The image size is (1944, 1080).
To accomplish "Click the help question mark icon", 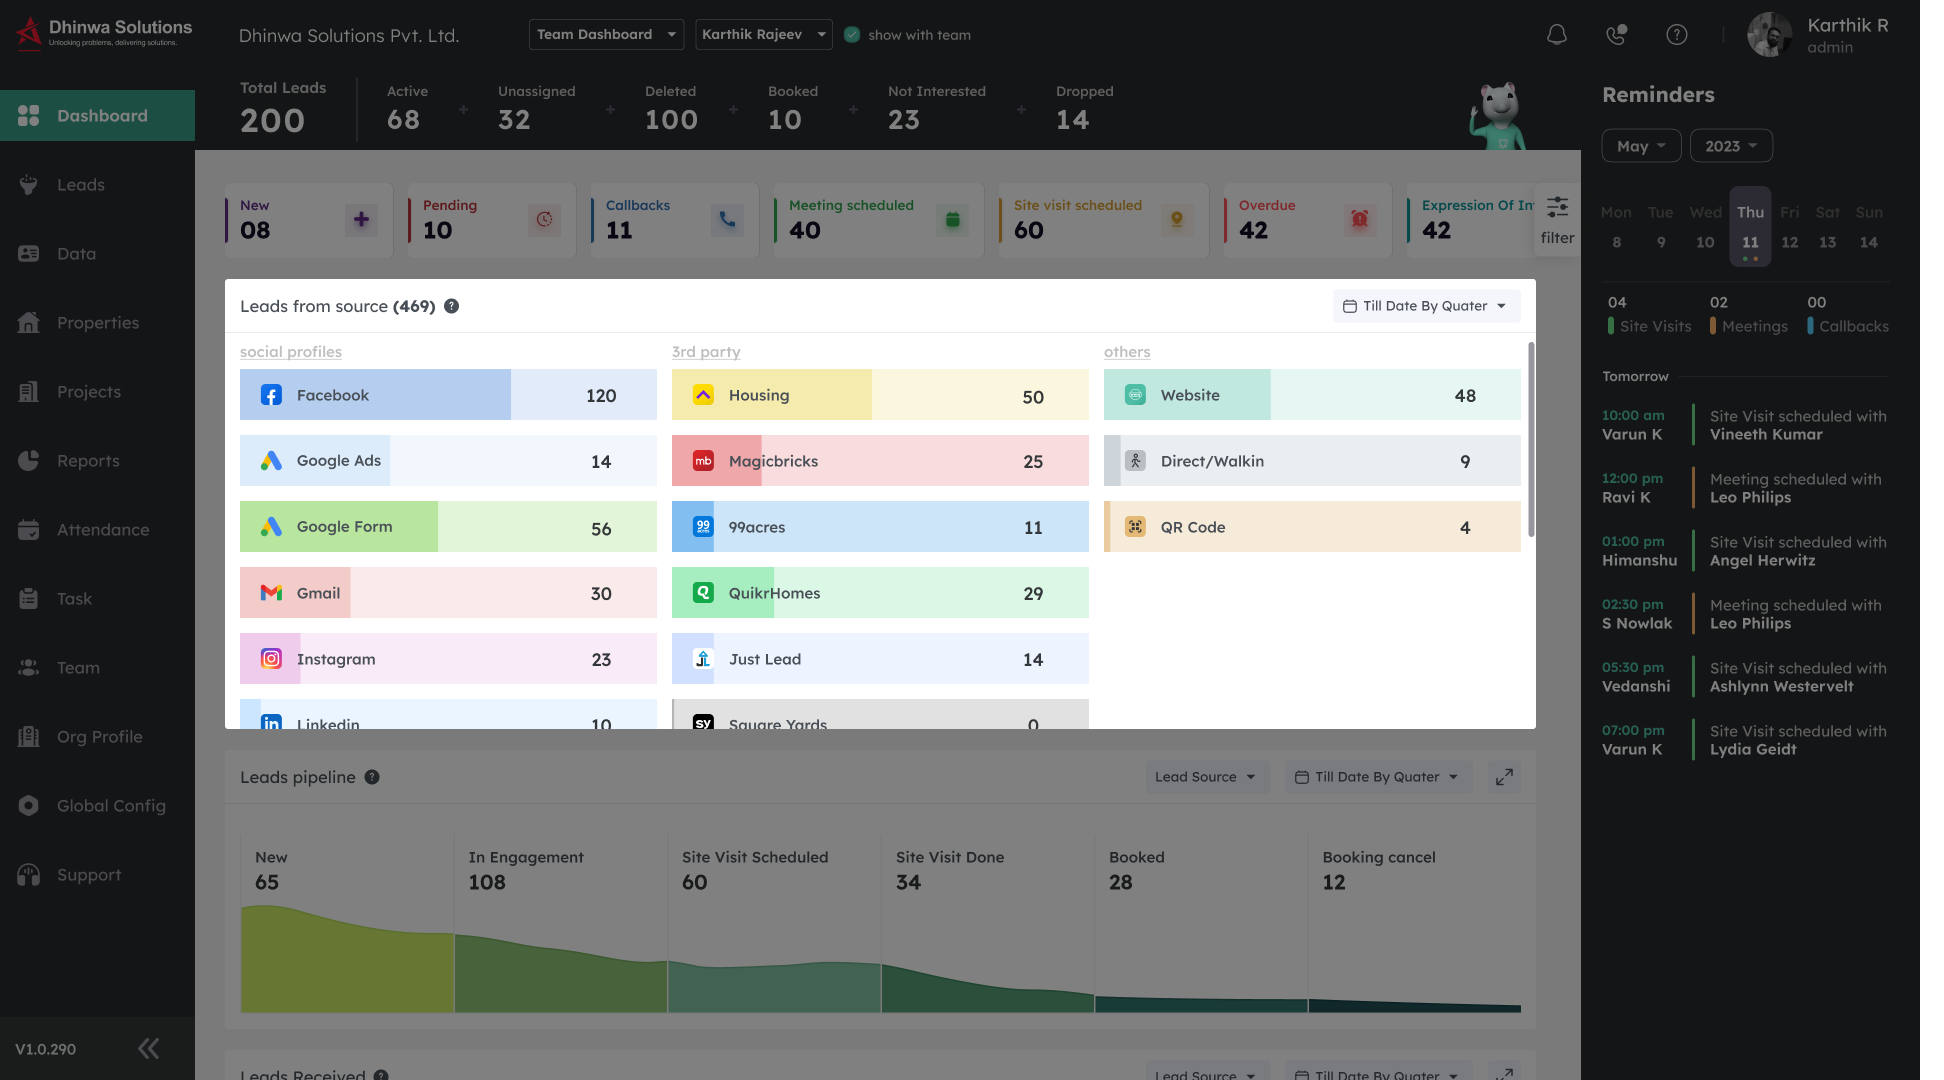I will pos(1677,35).
